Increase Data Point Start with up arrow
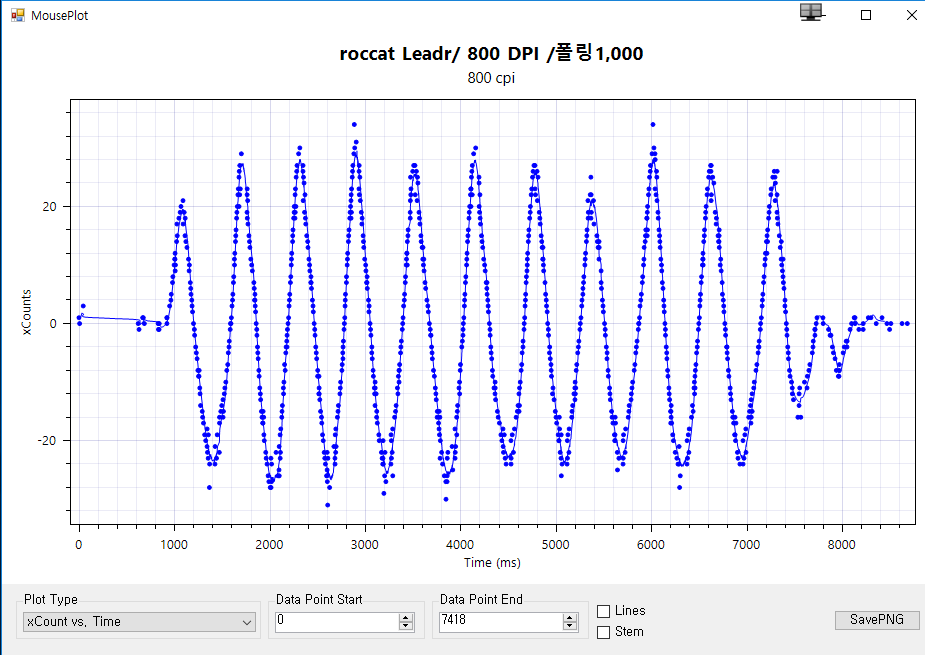 point(406,617)
